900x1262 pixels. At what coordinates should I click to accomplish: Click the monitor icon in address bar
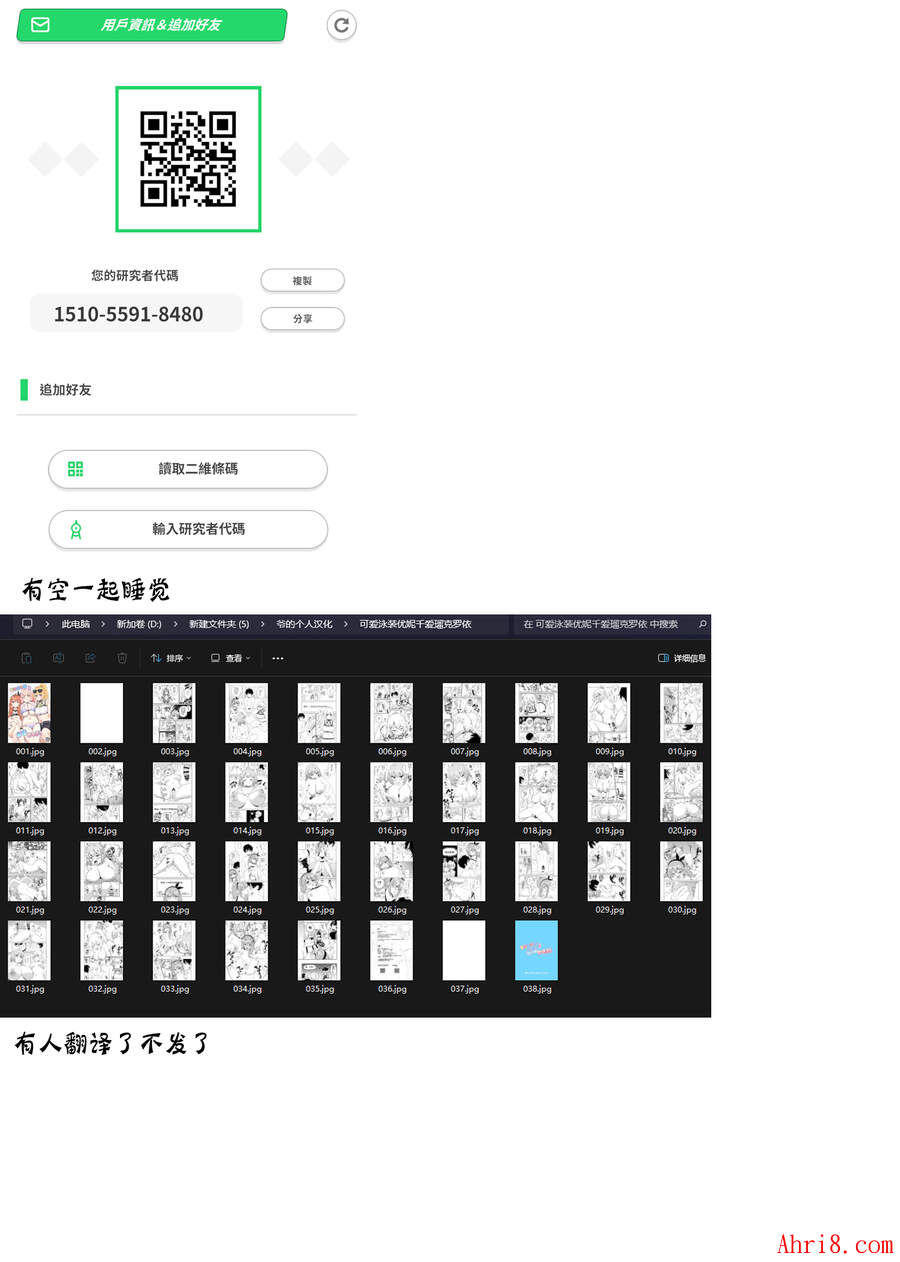click(x=27, y=624)
